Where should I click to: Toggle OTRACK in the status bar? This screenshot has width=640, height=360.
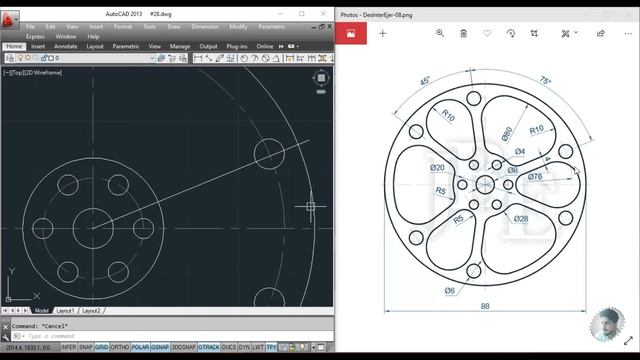[x=209, y=347]
